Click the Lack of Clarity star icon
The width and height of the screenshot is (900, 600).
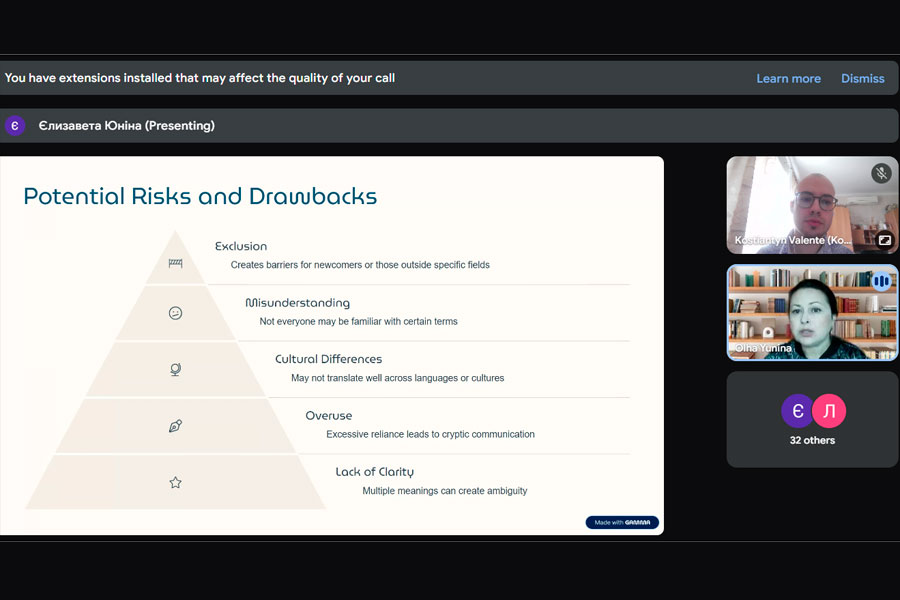tap(176, 482)
